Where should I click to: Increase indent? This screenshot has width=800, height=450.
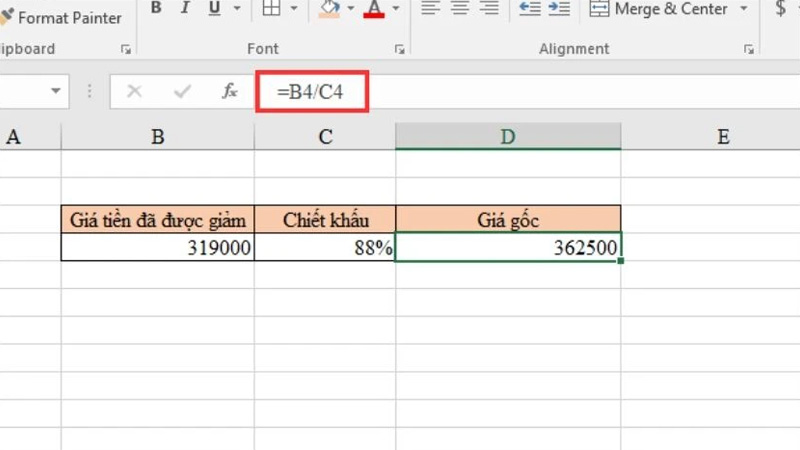tap(559, 8)
